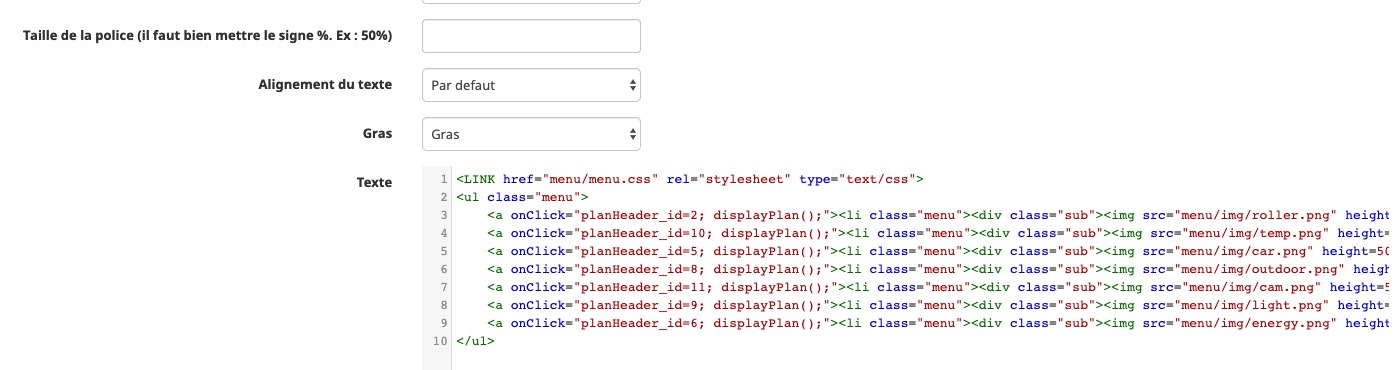Click the opening ul class="menu" line
Image resolution: width=1398 pixels, height=370 pixels.
pos(523,197)
